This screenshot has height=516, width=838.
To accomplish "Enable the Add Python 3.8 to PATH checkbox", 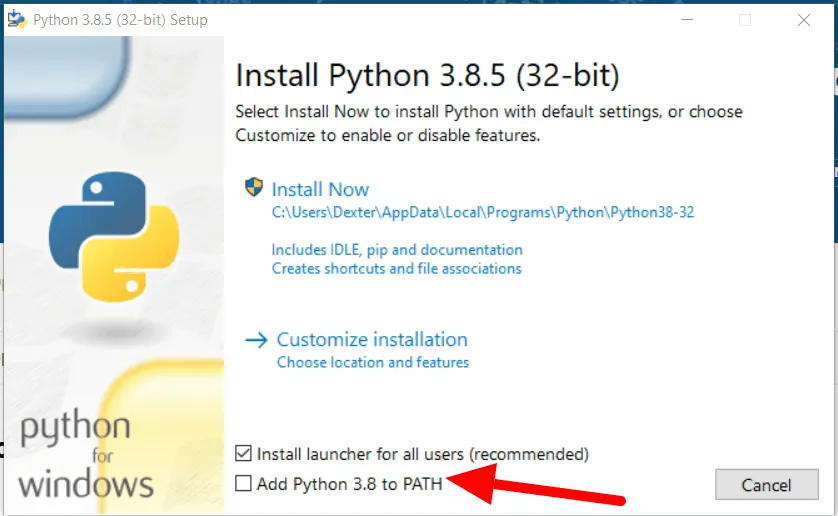I will (x=243, y=484).
